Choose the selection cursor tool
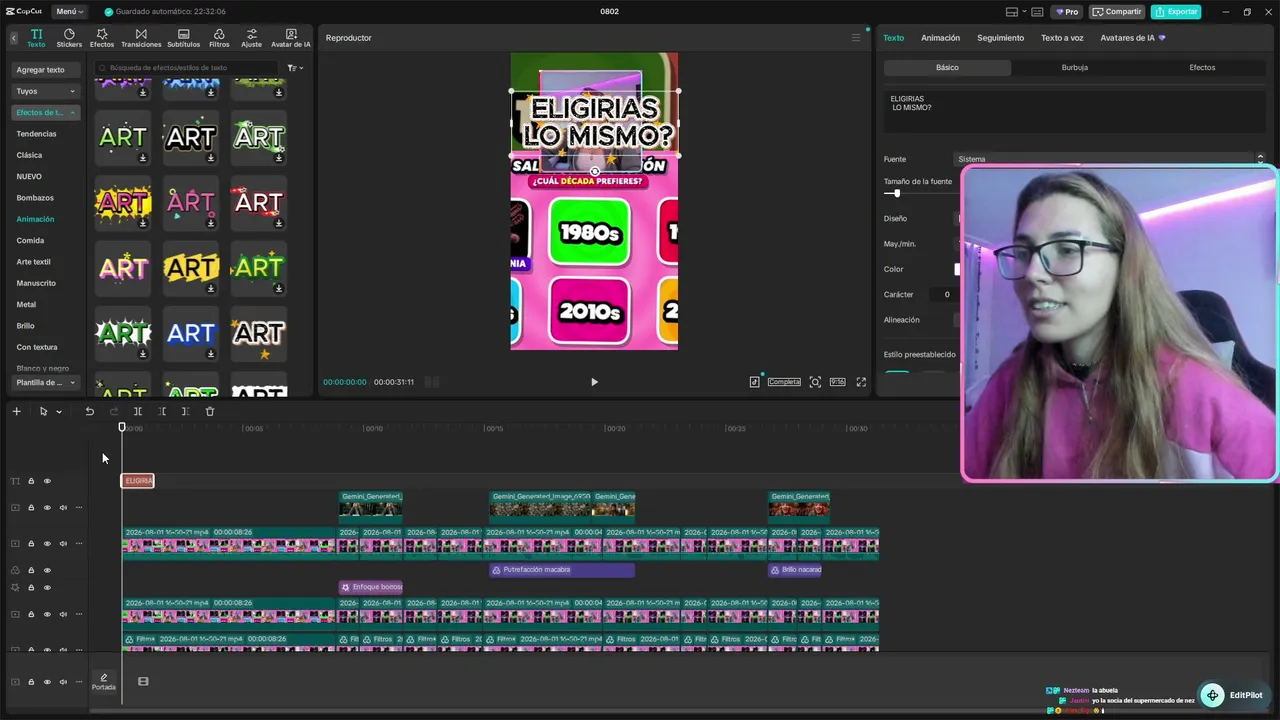1280x720 pixels. [x=43, y=411]
